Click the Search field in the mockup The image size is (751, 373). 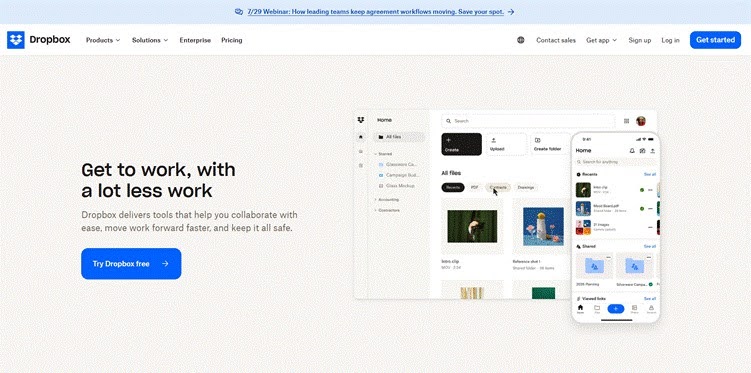point(528,121)
